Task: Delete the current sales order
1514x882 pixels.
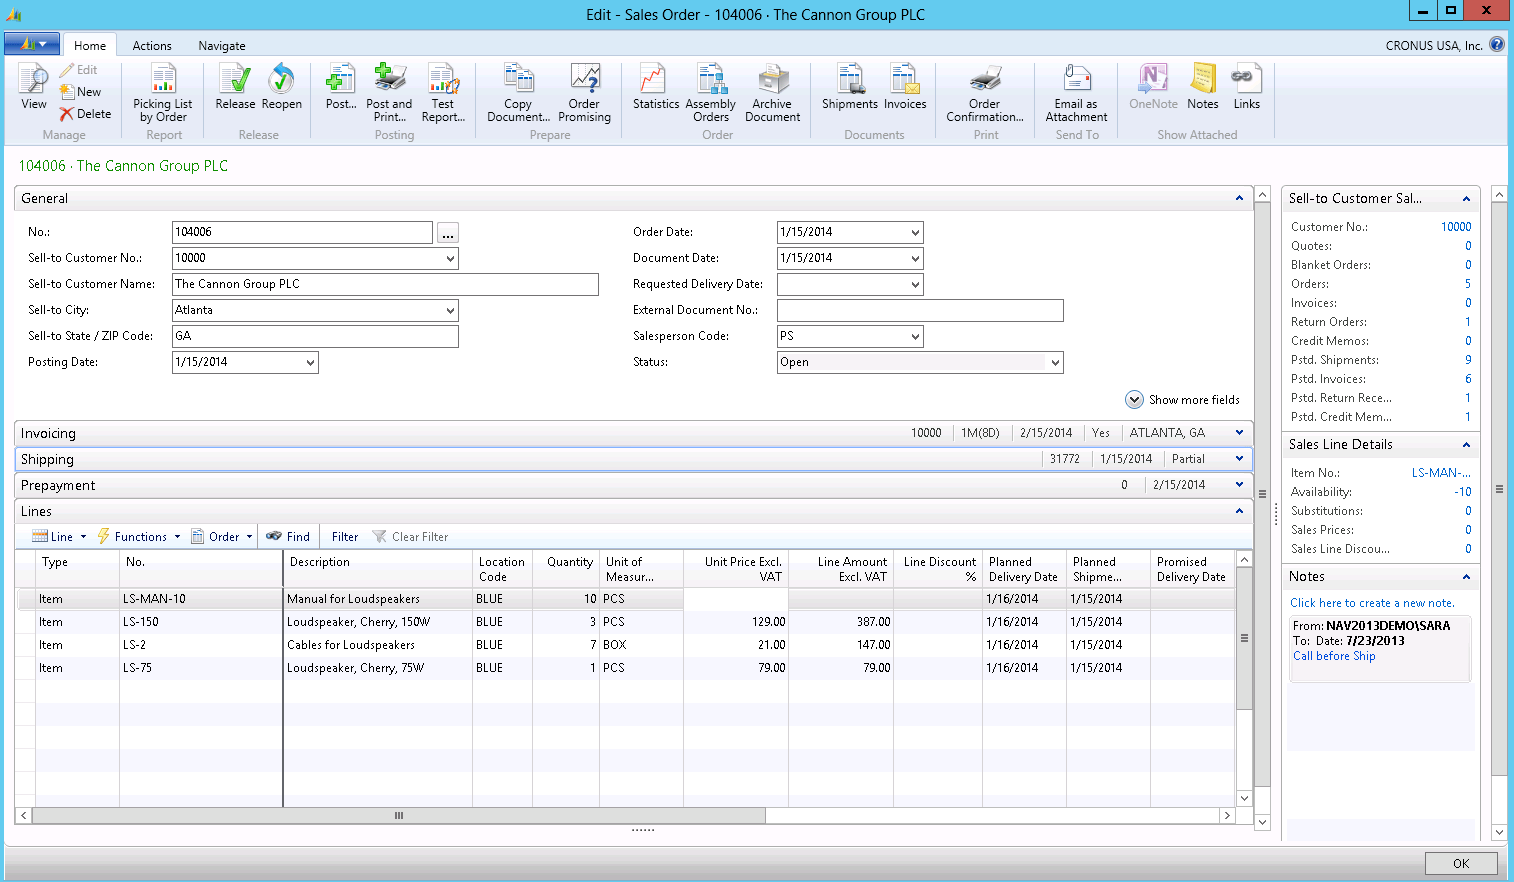Action: tap(85, 114)
